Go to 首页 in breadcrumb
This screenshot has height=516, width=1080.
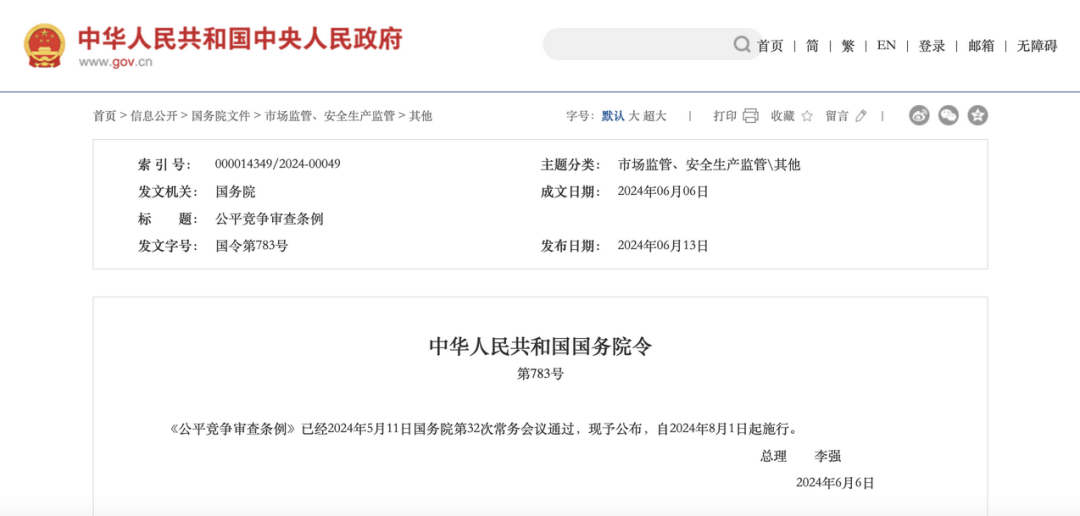point(105,116)
